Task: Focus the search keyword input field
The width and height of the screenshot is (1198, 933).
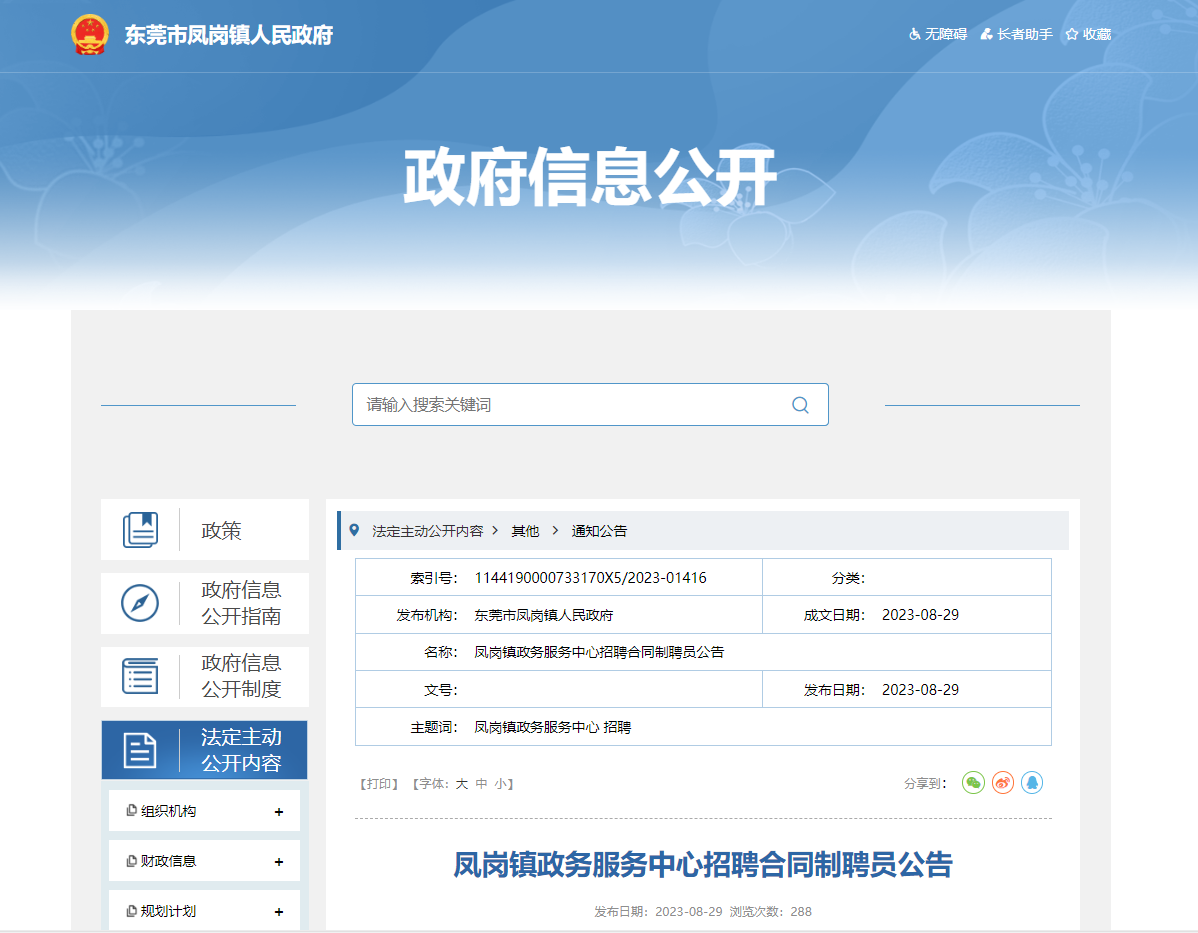Action: (x=570, y=405)
